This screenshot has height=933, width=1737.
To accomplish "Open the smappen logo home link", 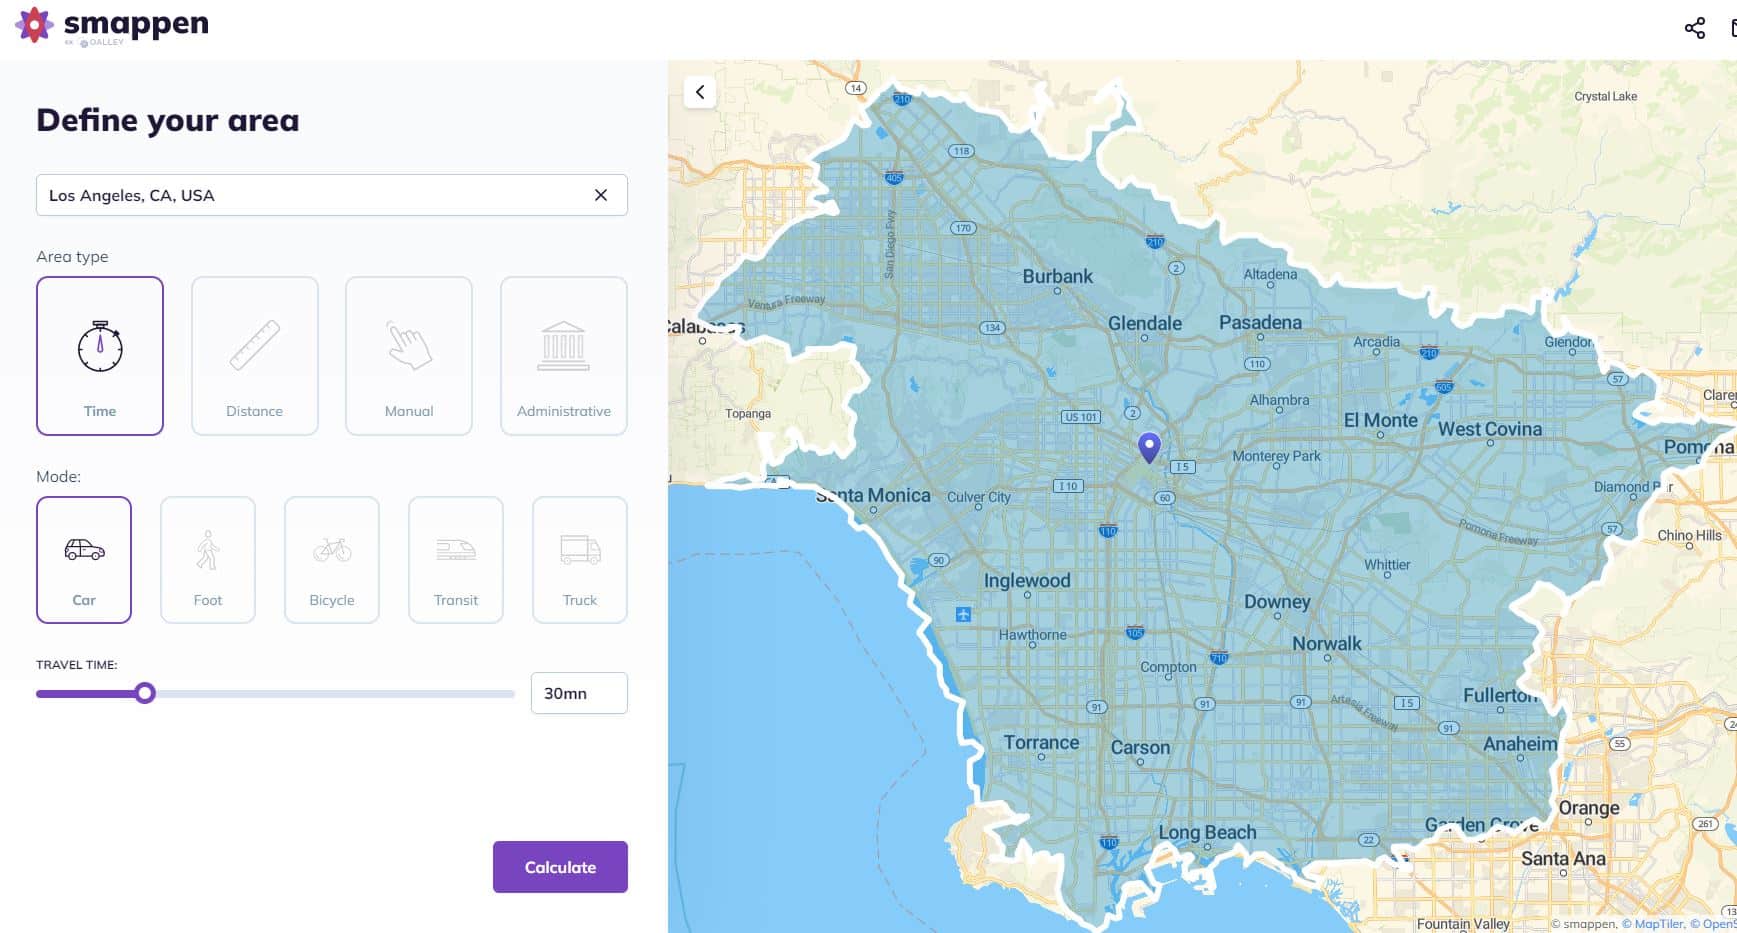I will click(x=112, y=26).
